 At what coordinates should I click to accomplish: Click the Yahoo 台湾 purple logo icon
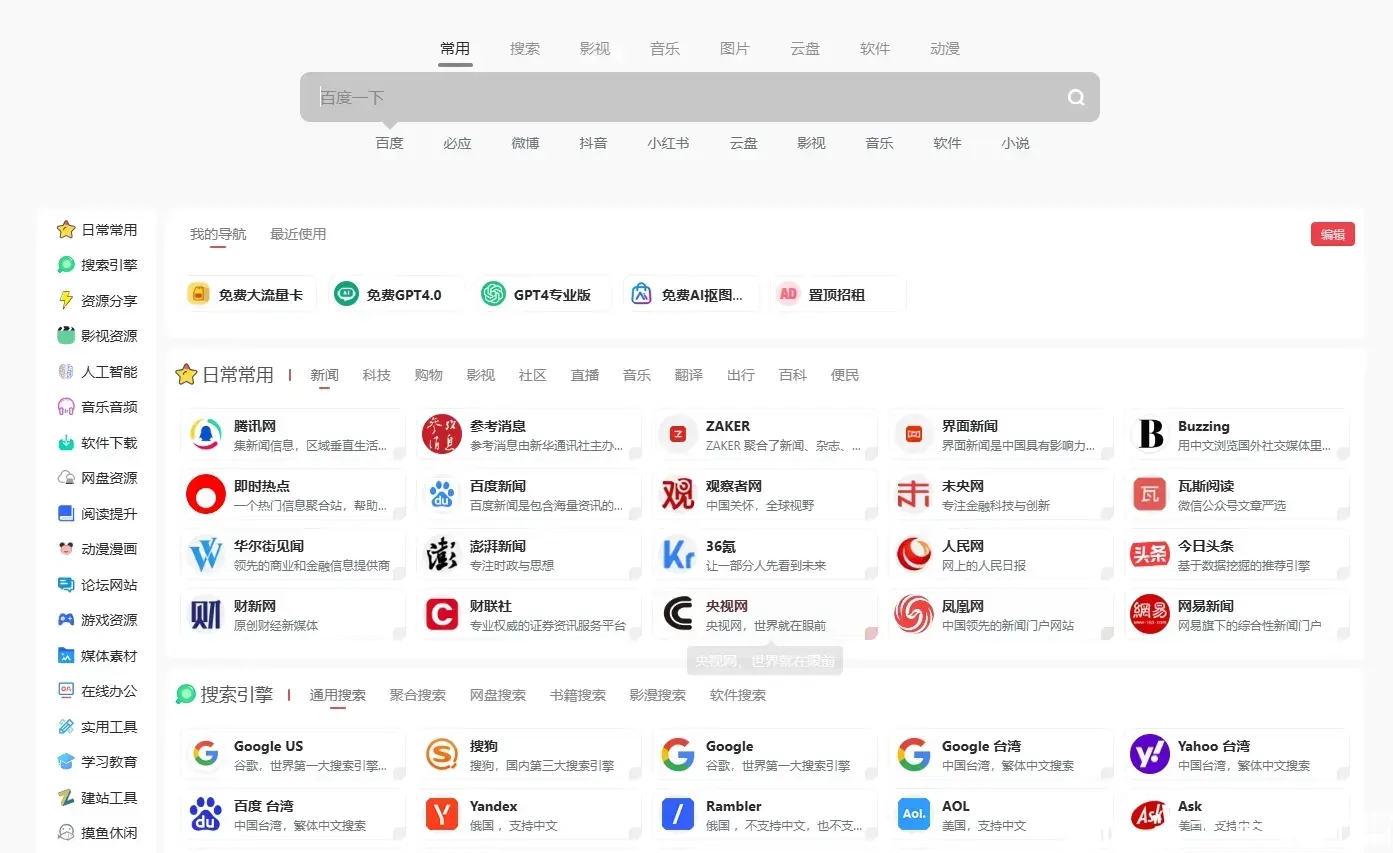click(x=1150, y=755)
